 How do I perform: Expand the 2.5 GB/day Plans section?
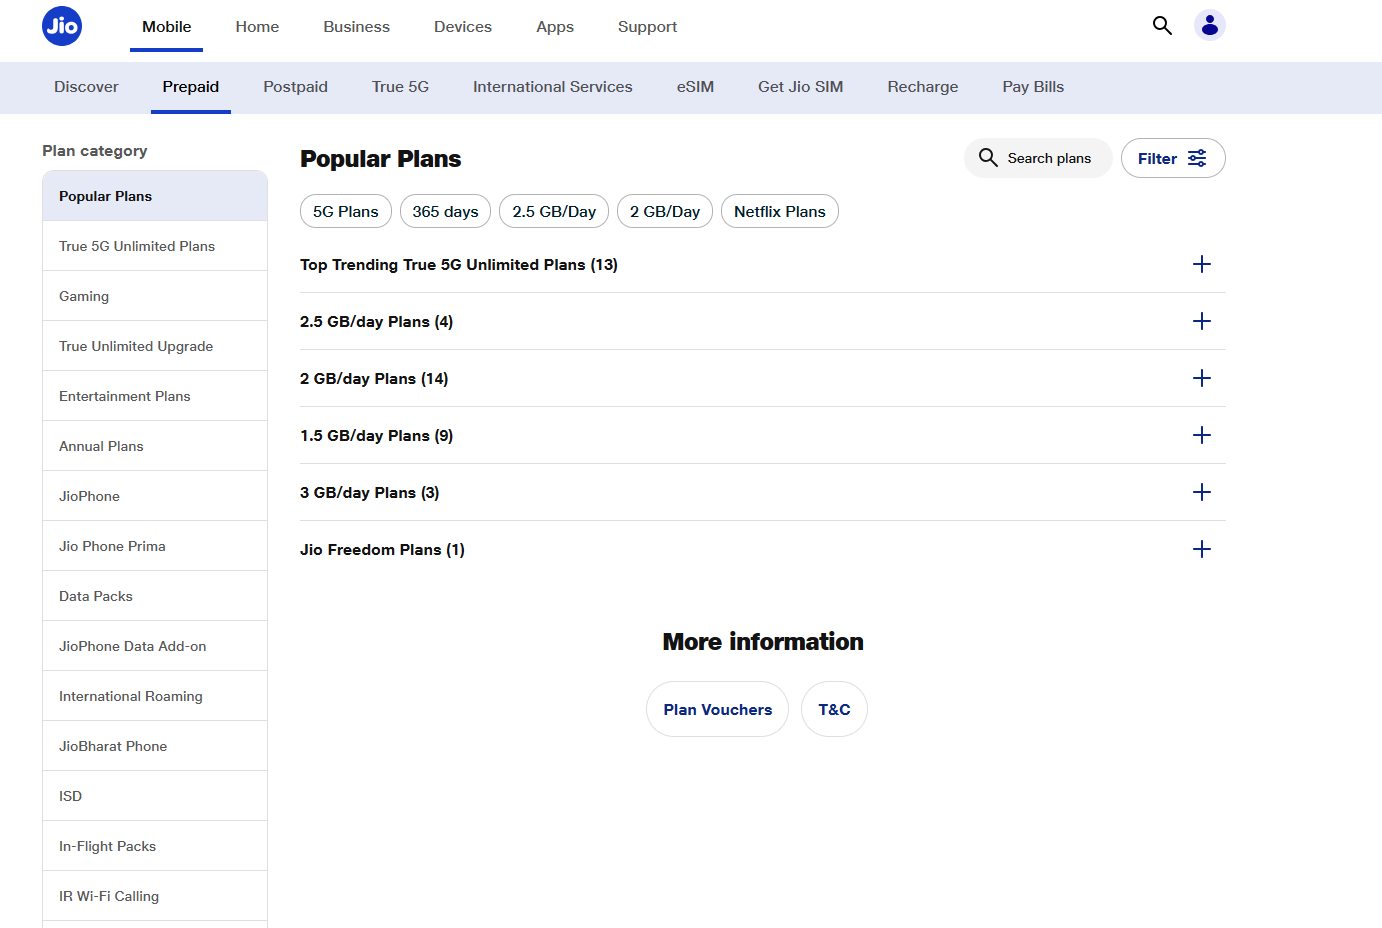pos(1202,321)
